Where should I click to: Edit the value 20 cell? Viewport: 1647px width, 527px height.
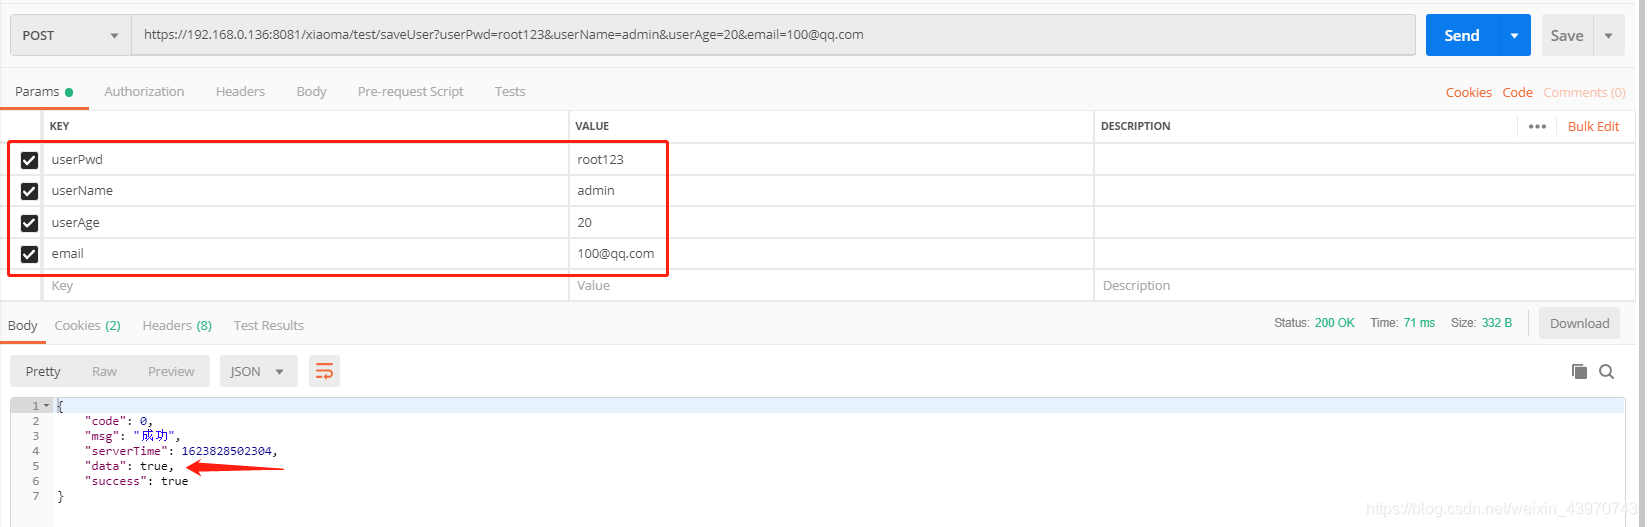click(831, 222)
